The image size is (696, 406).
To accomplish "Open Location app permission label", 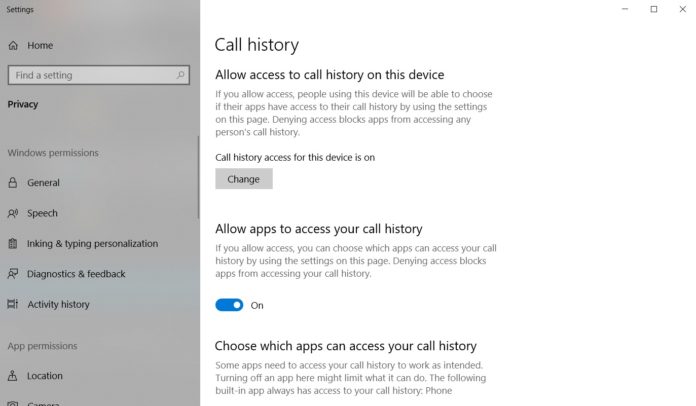I will point(45,376).
